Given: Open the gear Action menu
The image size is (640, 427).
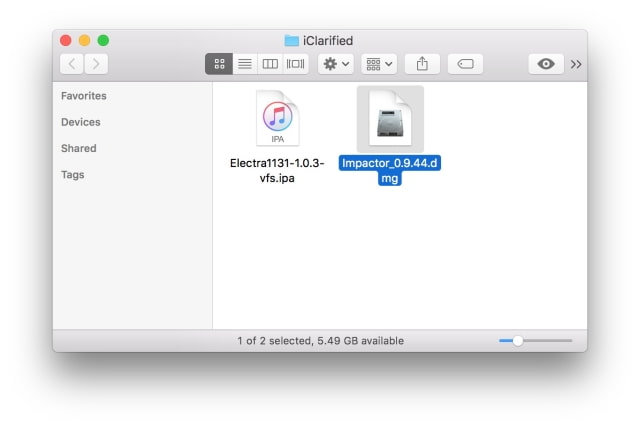Looking at the screenshot, I should 336,64.
